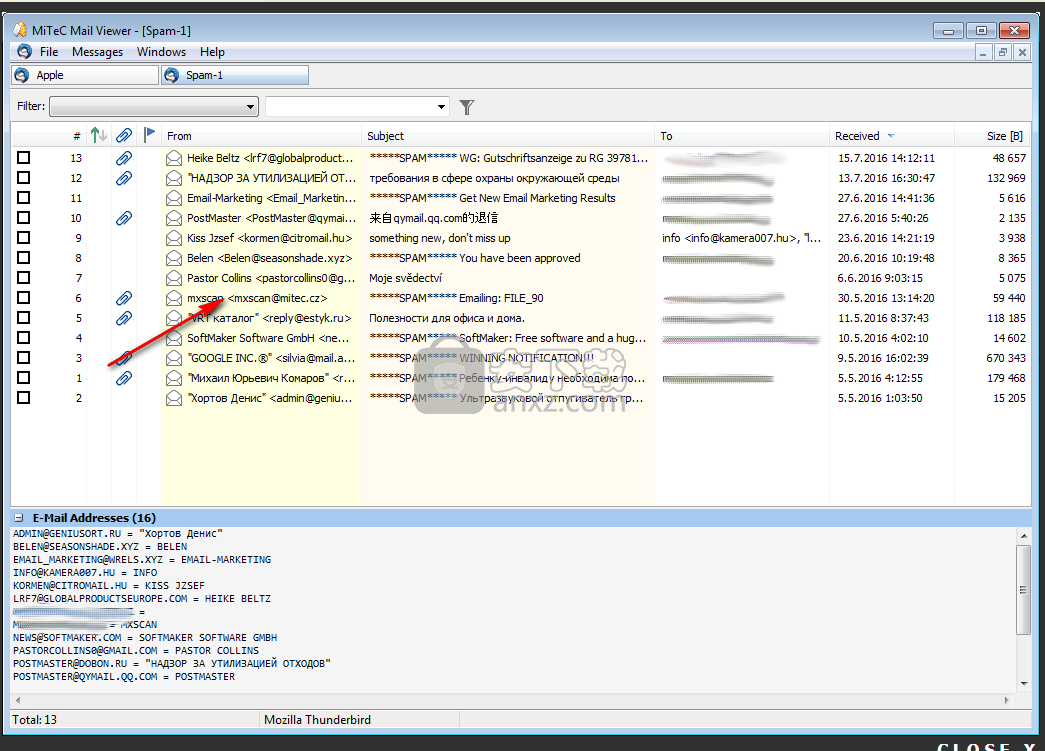Sort by the # column header
The image size is (1045, 751).
tap(77, 136)
